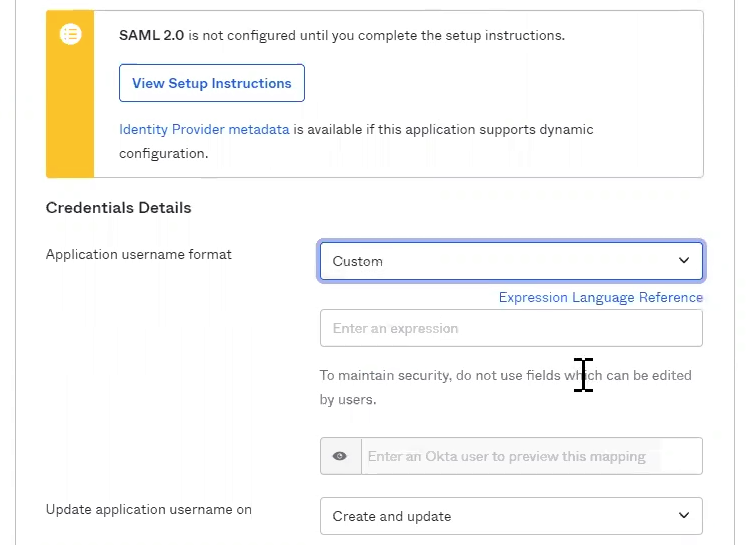The image size is (750, 545).
Task: Click the Okta user preview mapping field
Action: pos(530,456)
